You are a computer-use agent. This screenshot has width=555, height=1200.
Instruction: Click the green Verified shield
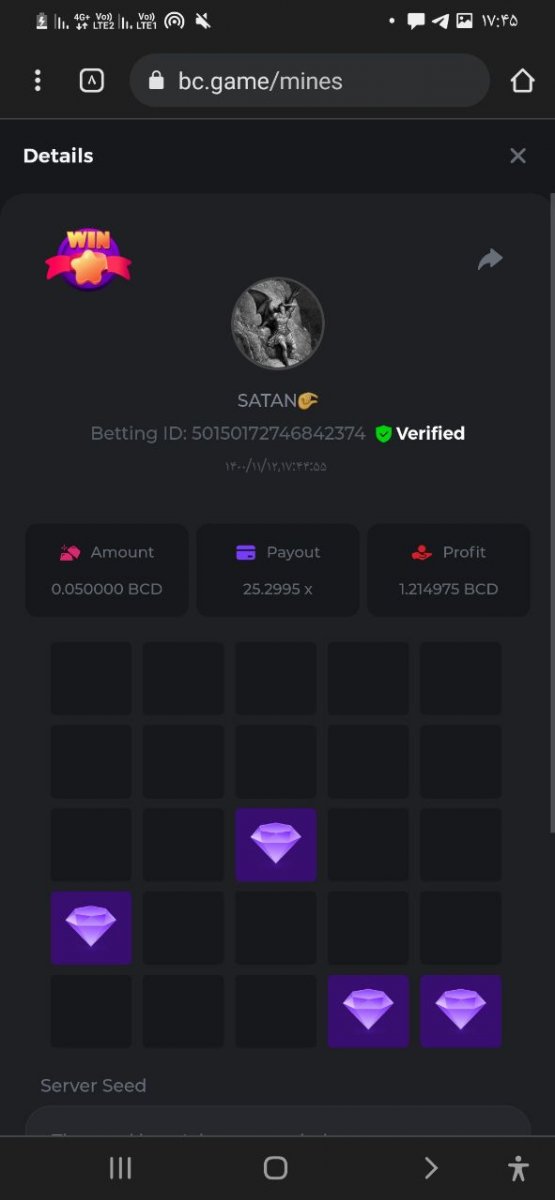tap(383, 434)
